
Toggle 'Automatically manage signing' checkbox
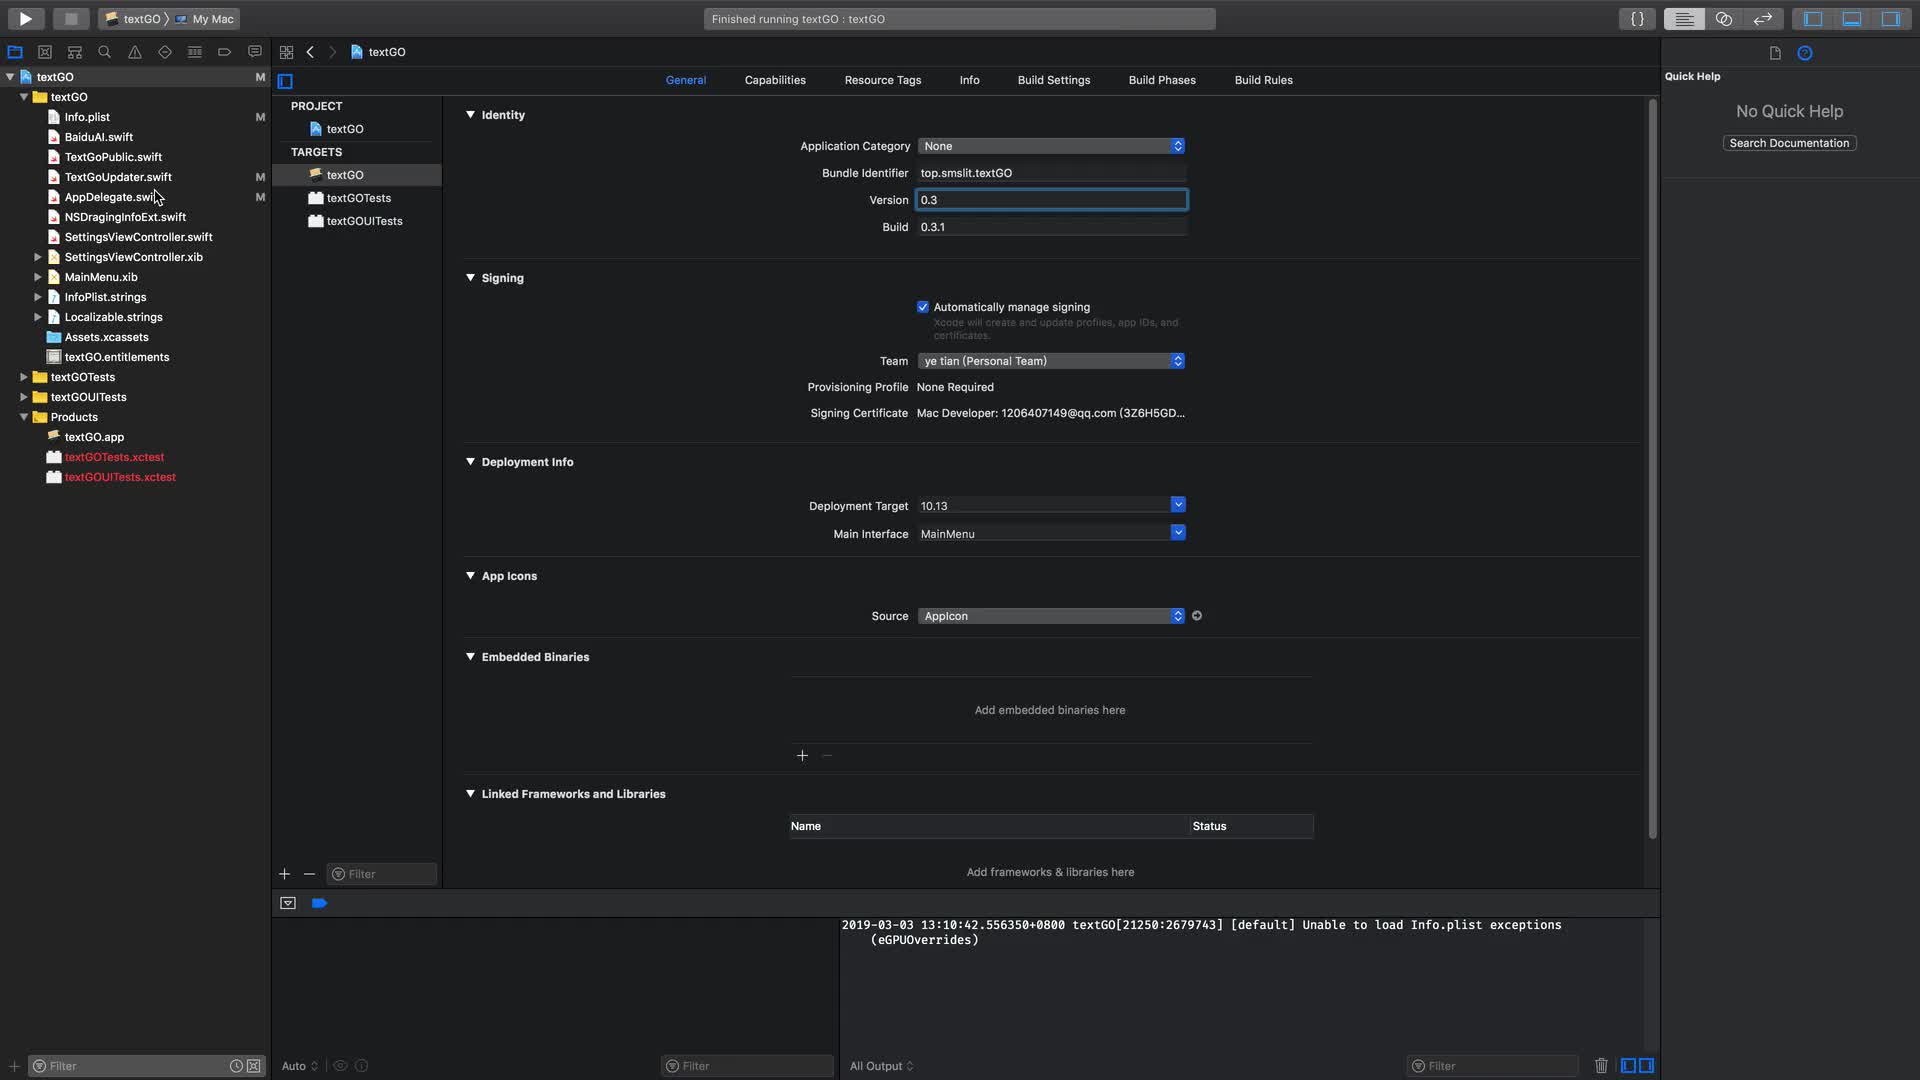pyautogui.click(x=923, y=307)
